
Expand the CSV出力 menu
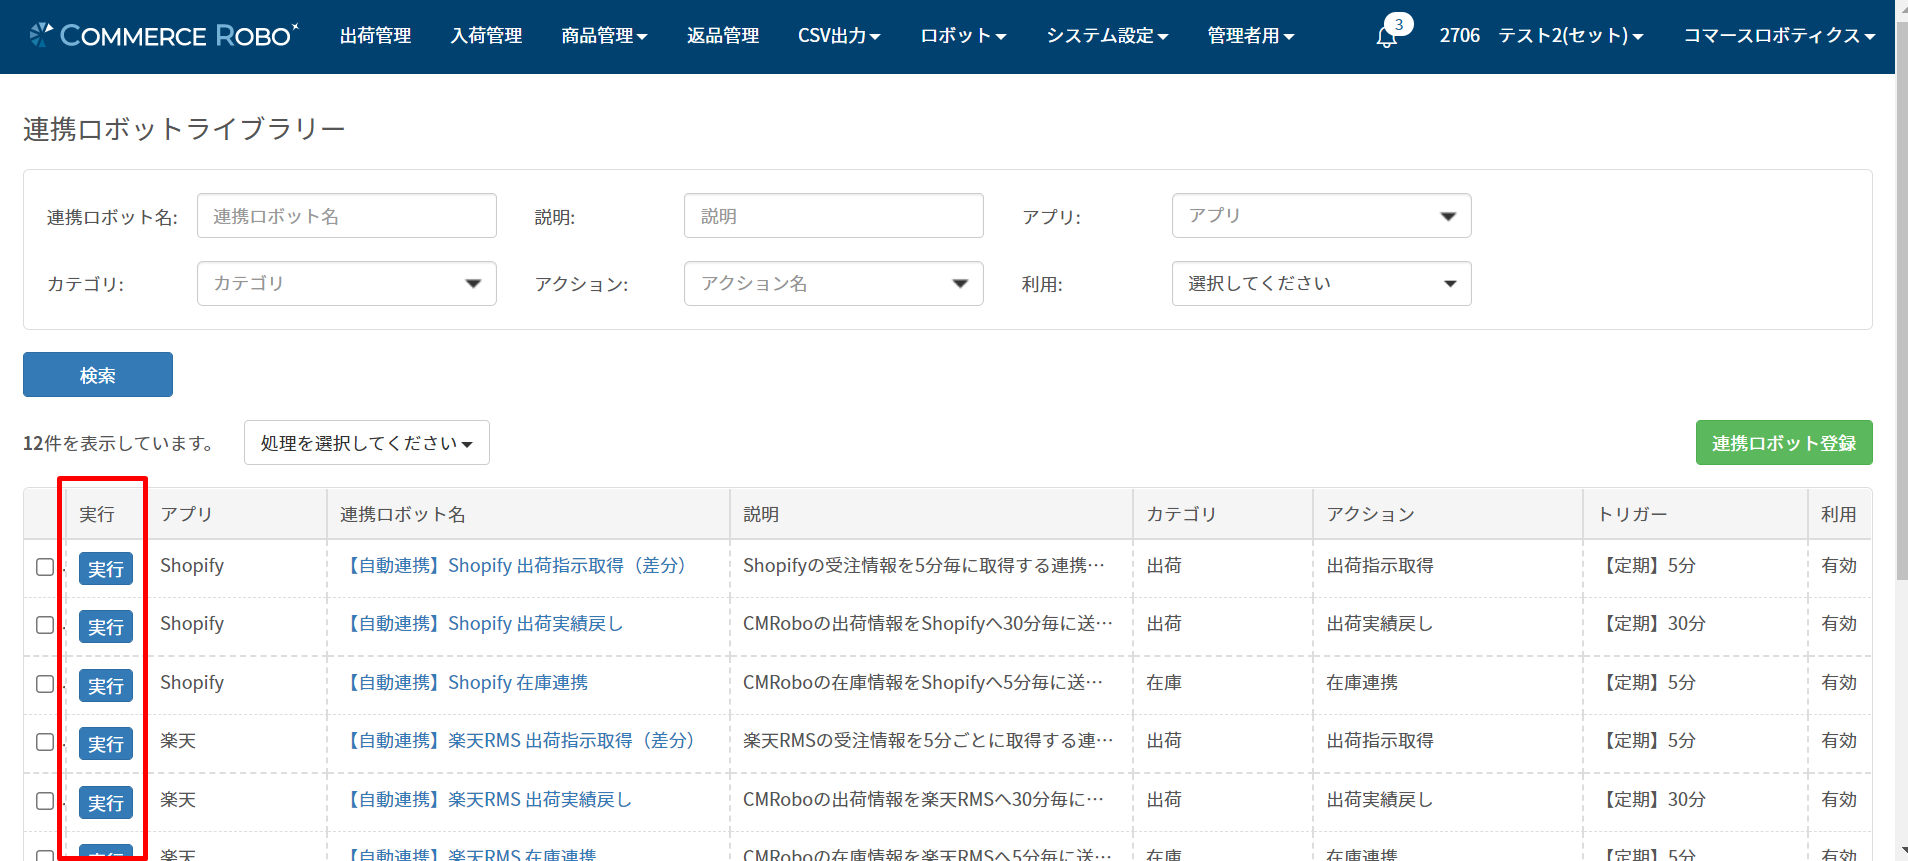coord(839,36)
